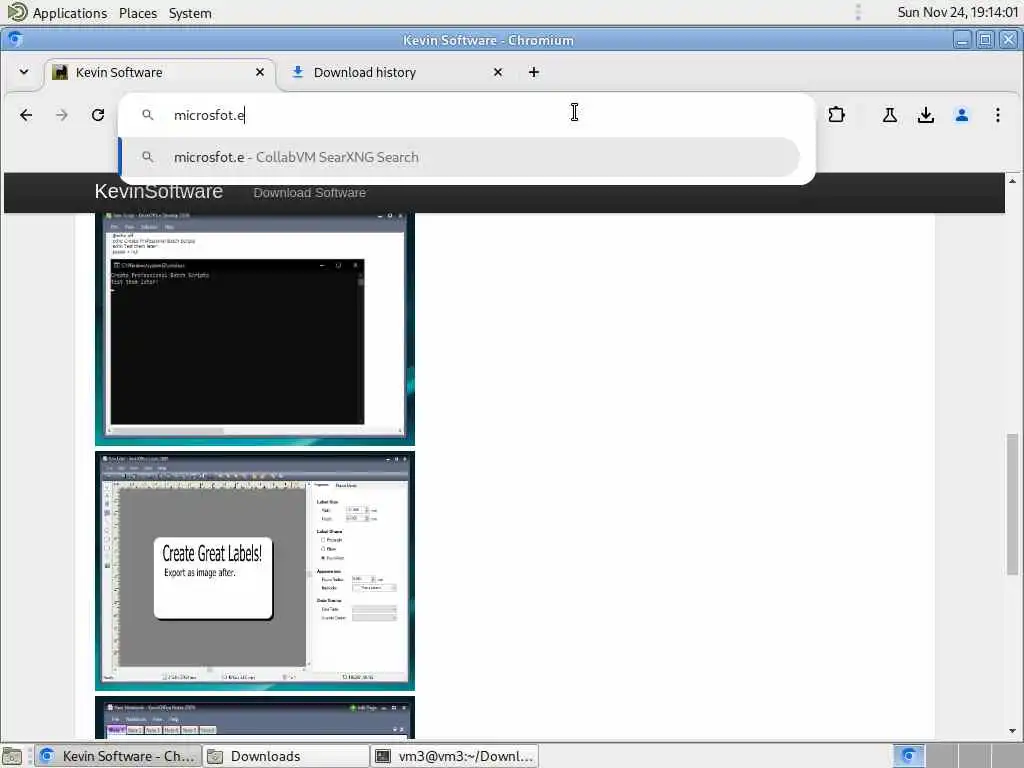The image size is (1024, 768).
Task: Open the Download Software link
Action: tap(310, 193)
